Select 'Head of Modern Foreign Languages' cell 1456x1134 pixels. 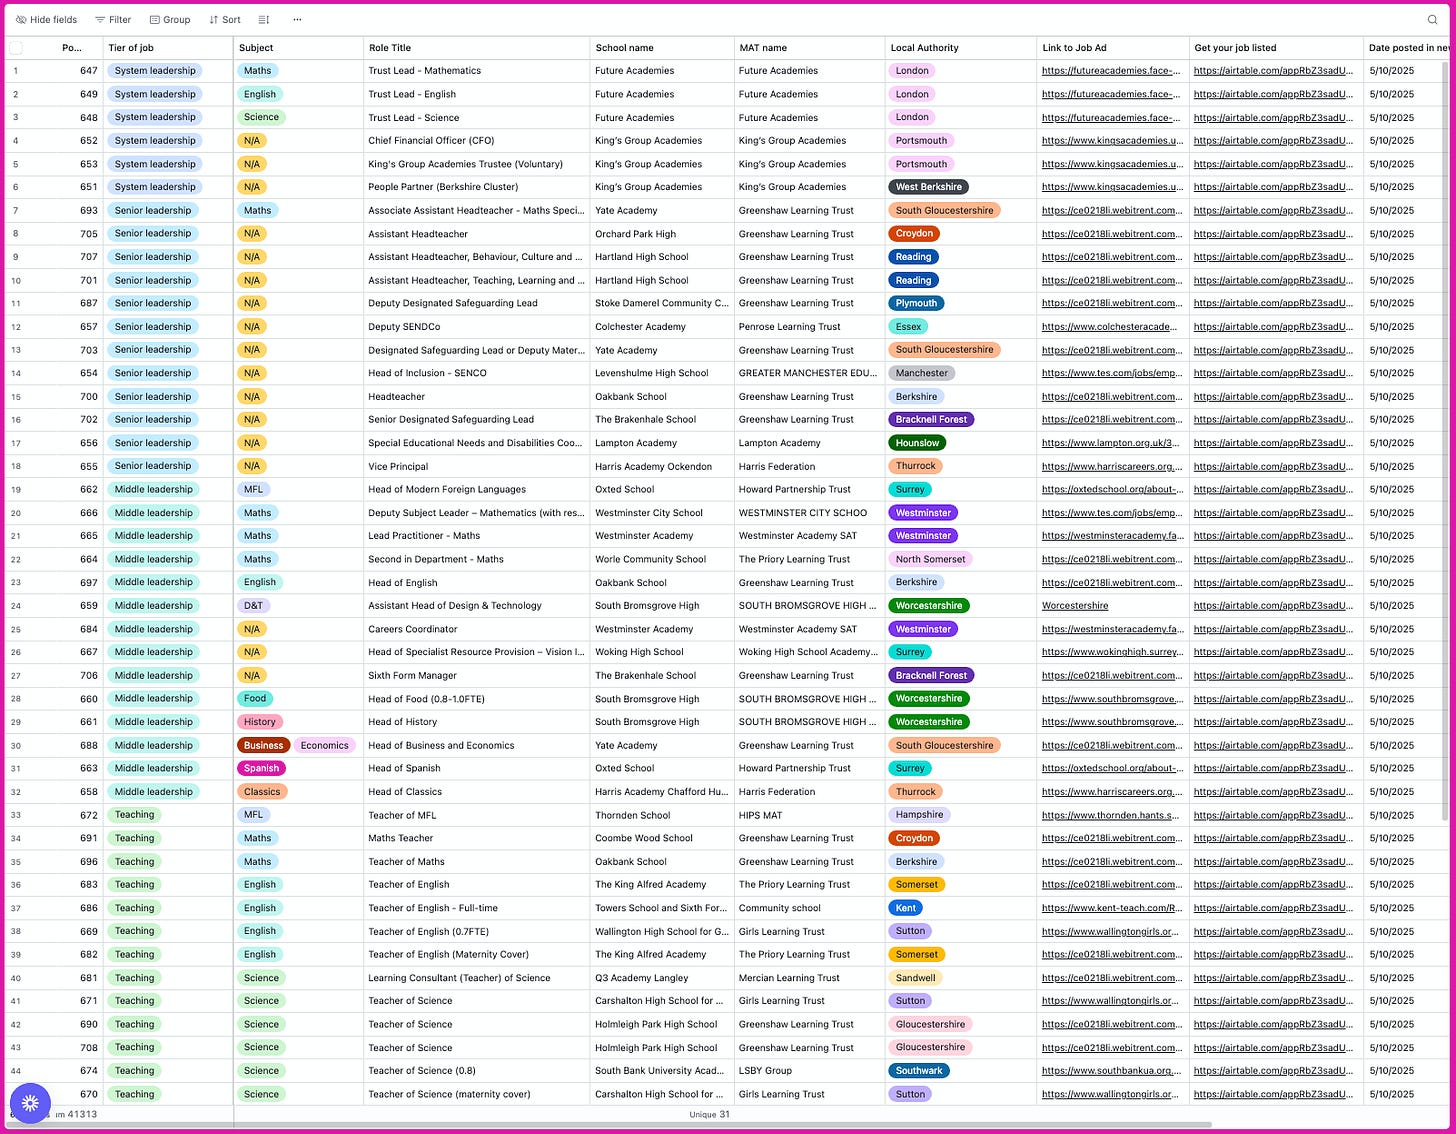(x=476, y=490)
